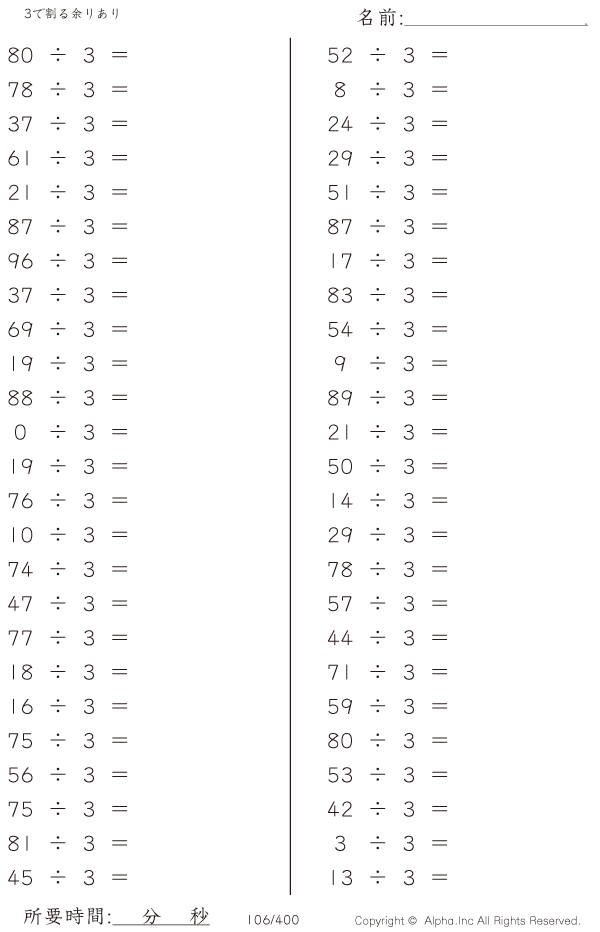Click the problem 96 ÷ 3 =
The height and width of the screenshot is (932, 600).
pyautogui.click(x=68, y=261)
